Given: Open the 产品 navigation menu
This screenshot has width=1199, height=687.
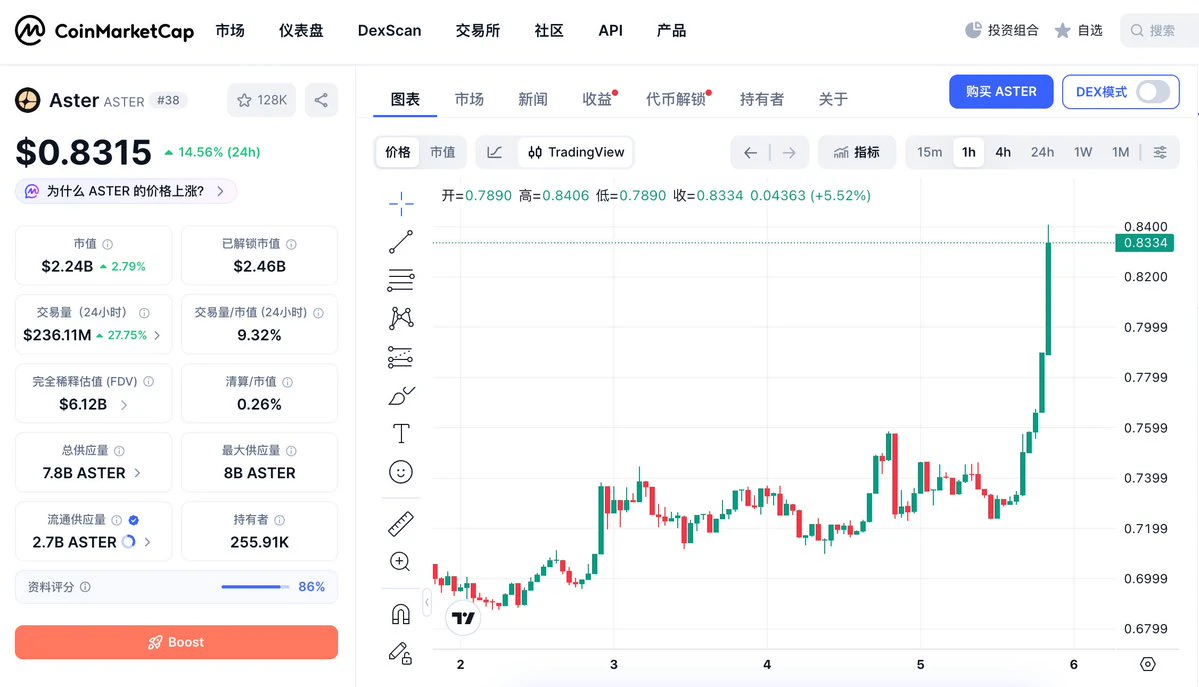Looking at the screenshot, I should coord(671,31).
